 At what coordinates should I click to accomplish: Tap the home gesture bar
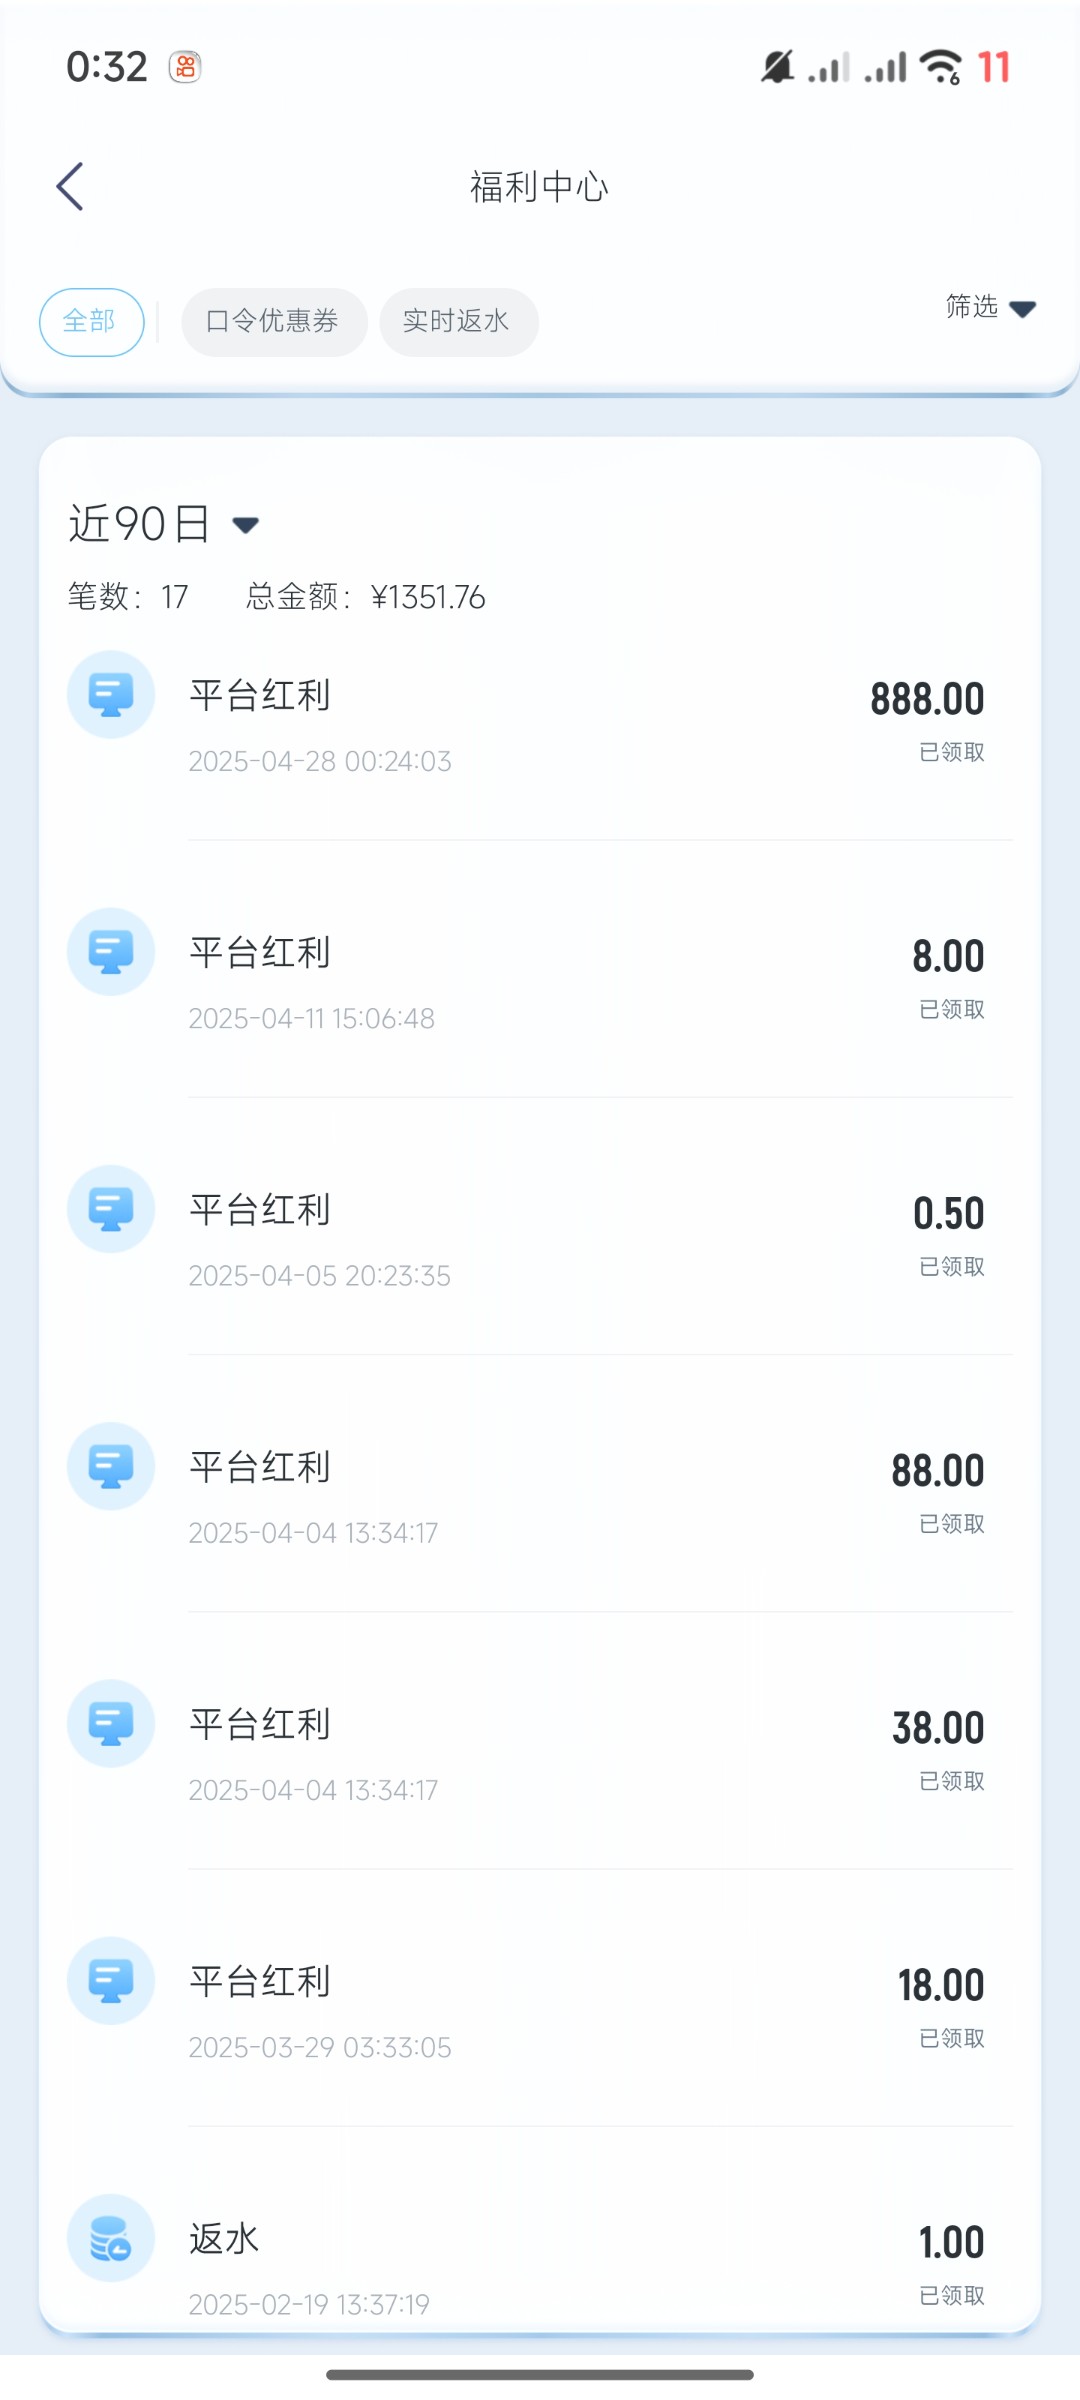(540, 2374)
